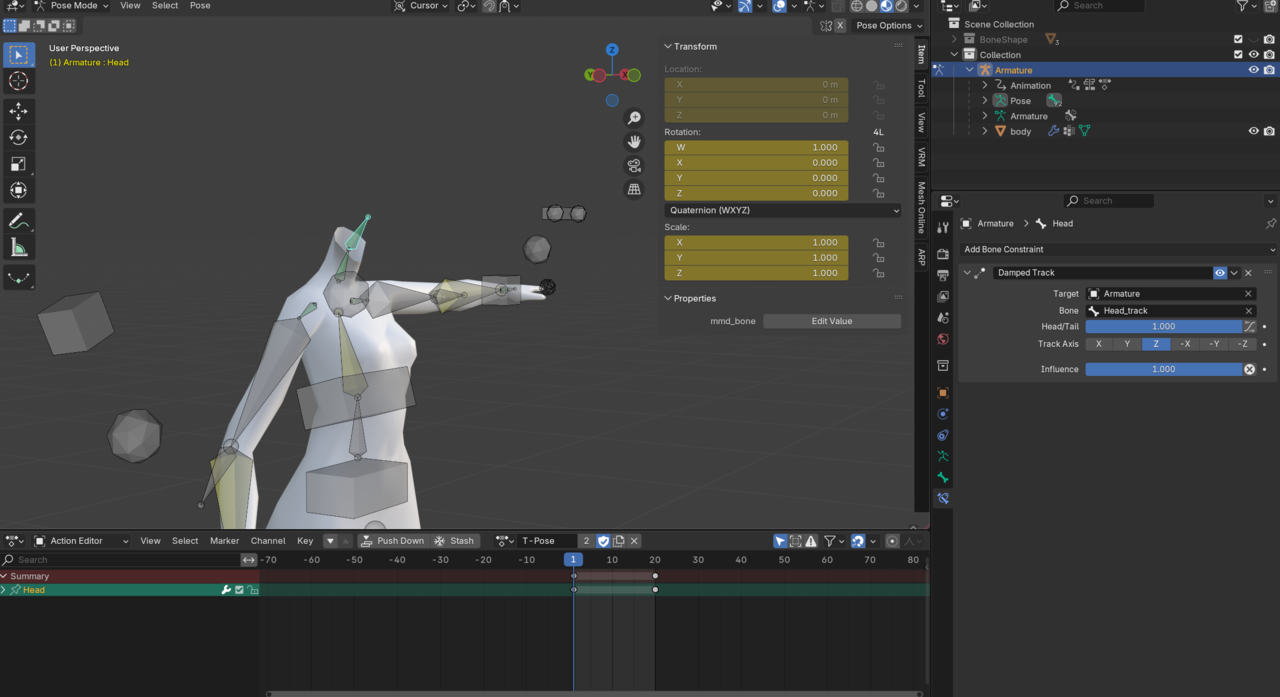Activate the Move tool
The width and height of the screenshot is (1280, 697).
(18, 112)
